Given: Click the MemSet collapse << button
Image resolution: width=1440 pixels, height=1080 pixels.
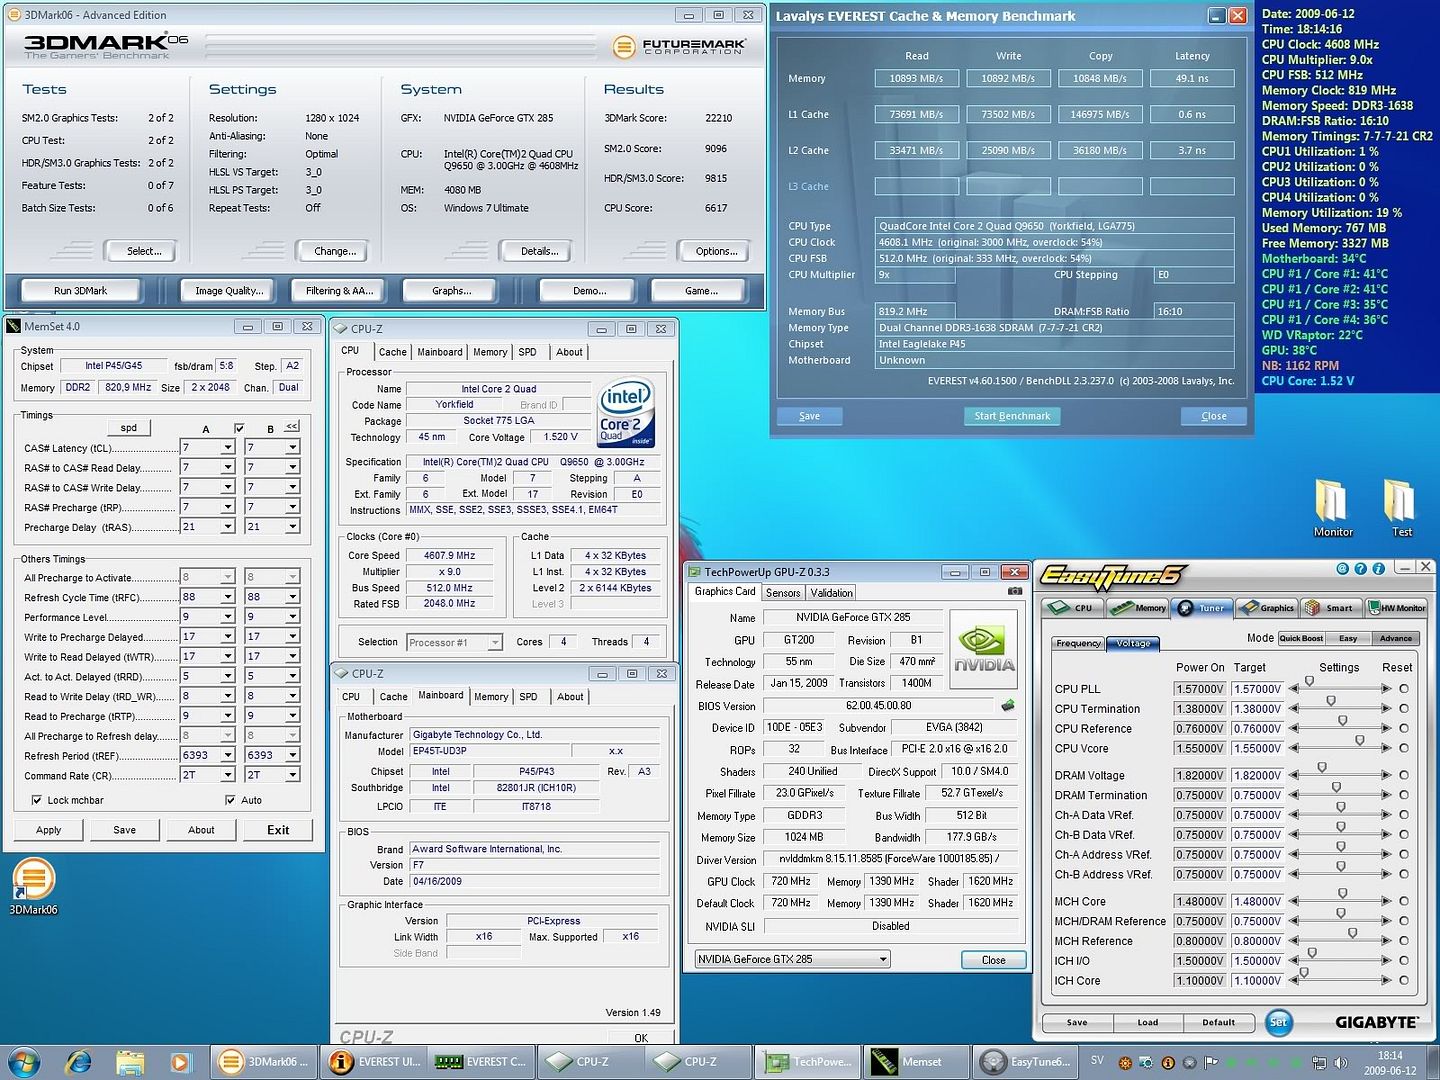Looking at the screenshot, I should (292, 426).
